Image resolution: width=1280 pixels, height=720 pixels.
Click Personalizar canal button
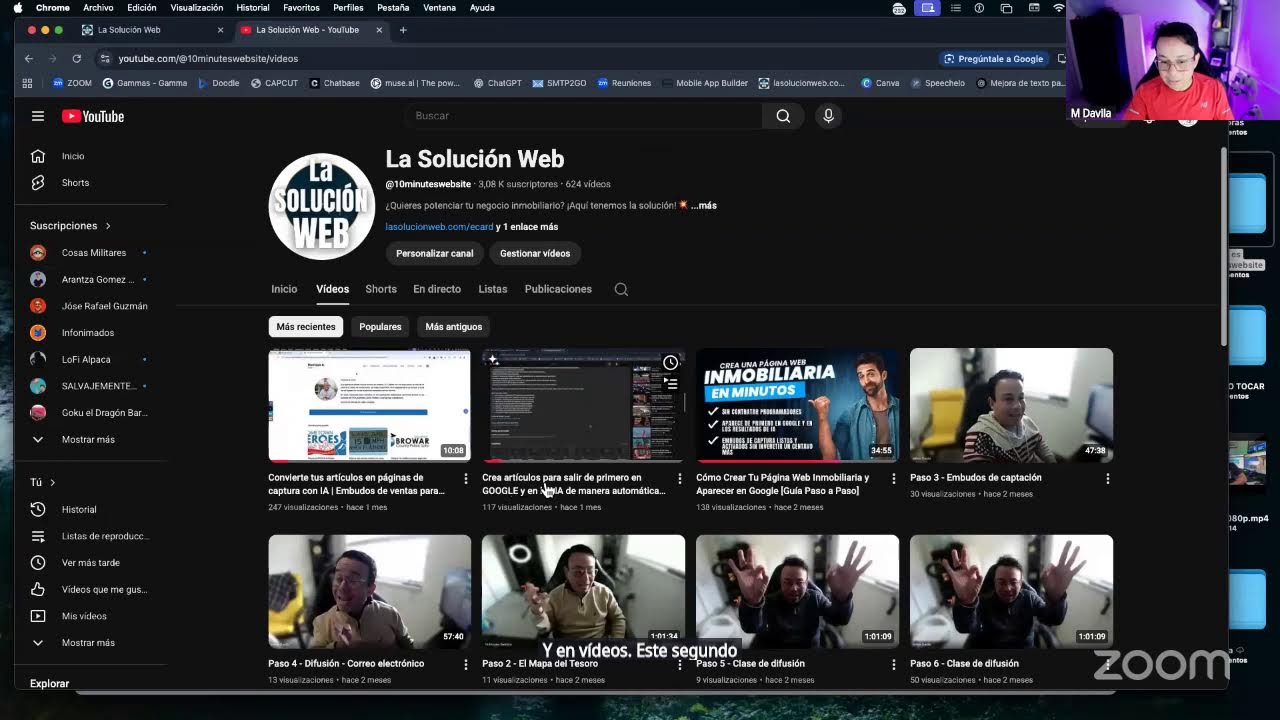coord(434,253)
